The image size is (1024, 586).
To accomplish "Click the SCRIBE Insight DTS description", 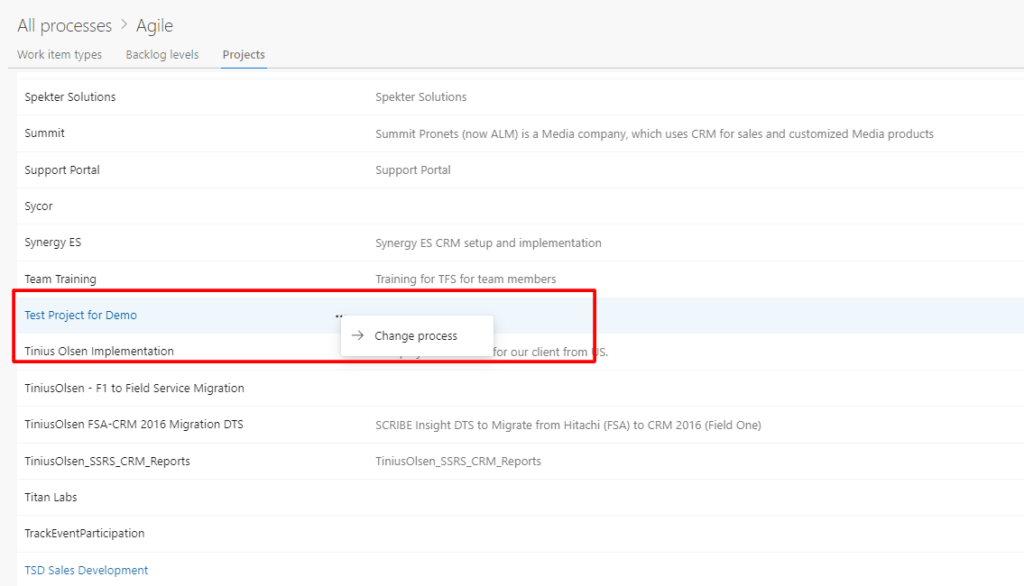I will pos(568,425).
